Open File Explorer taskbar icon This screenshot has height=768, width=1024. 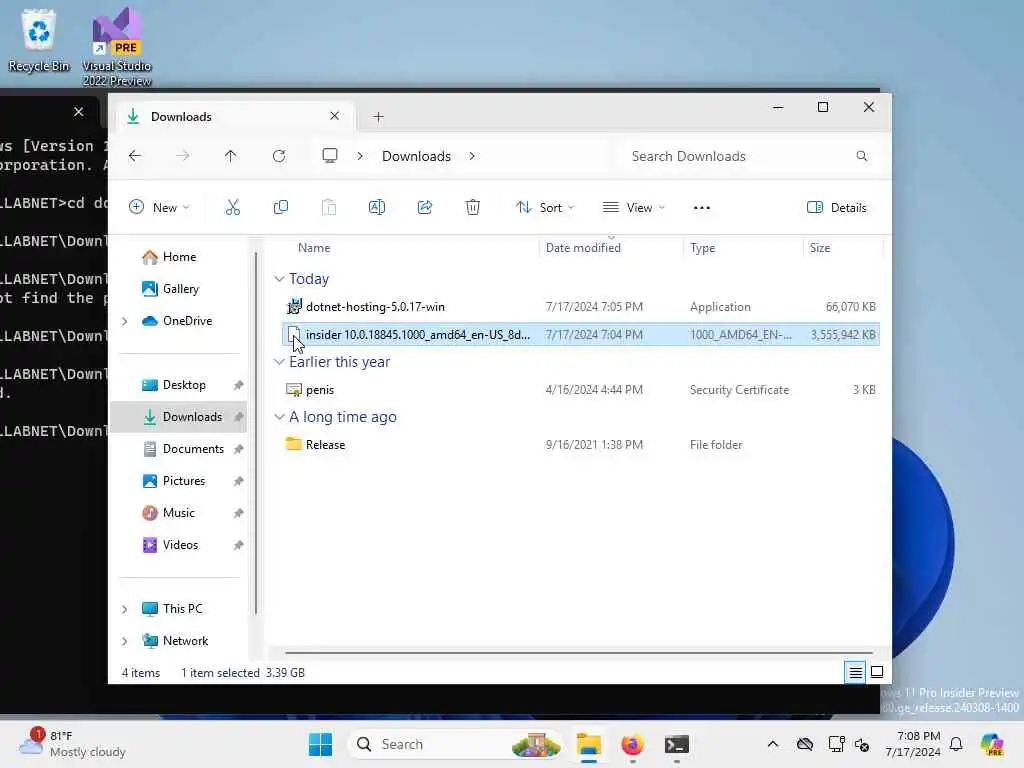point(588,744)
